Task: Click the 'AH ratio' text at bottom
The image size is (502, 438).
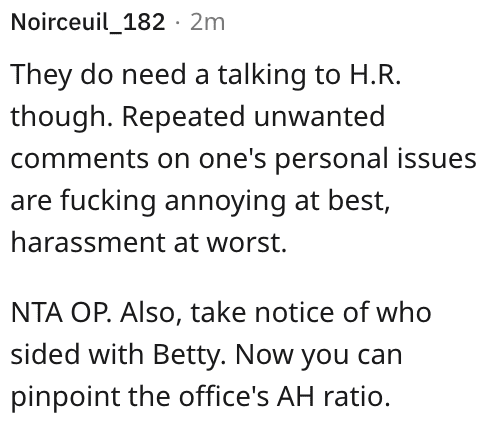Action: tap(333, 396)
